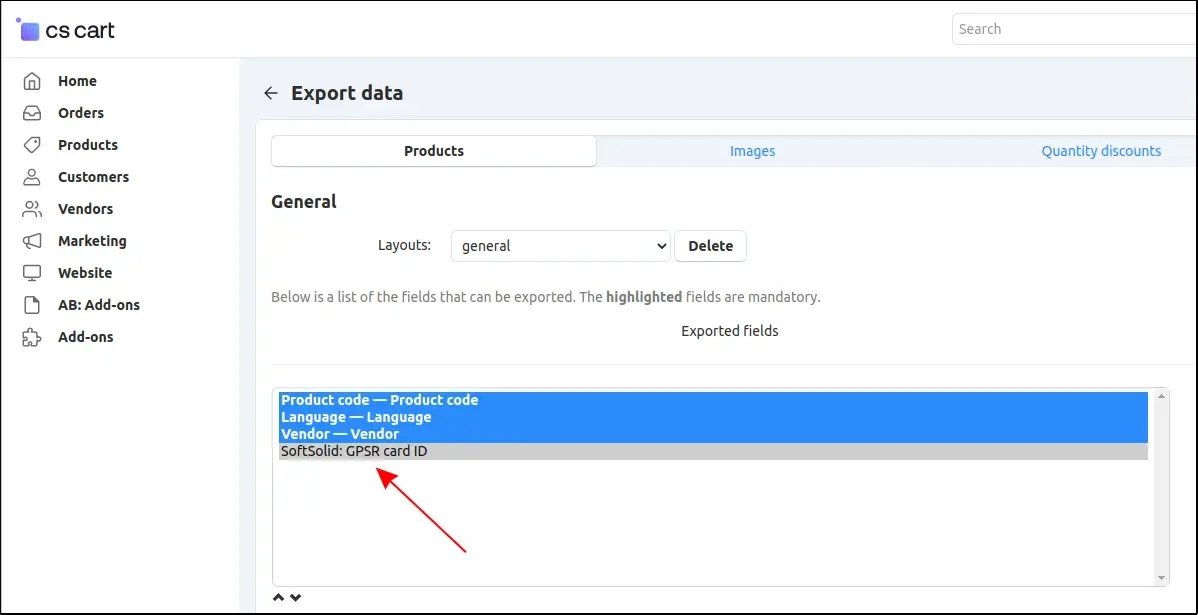Move selected field down with the down chevron

coord(296,597)
